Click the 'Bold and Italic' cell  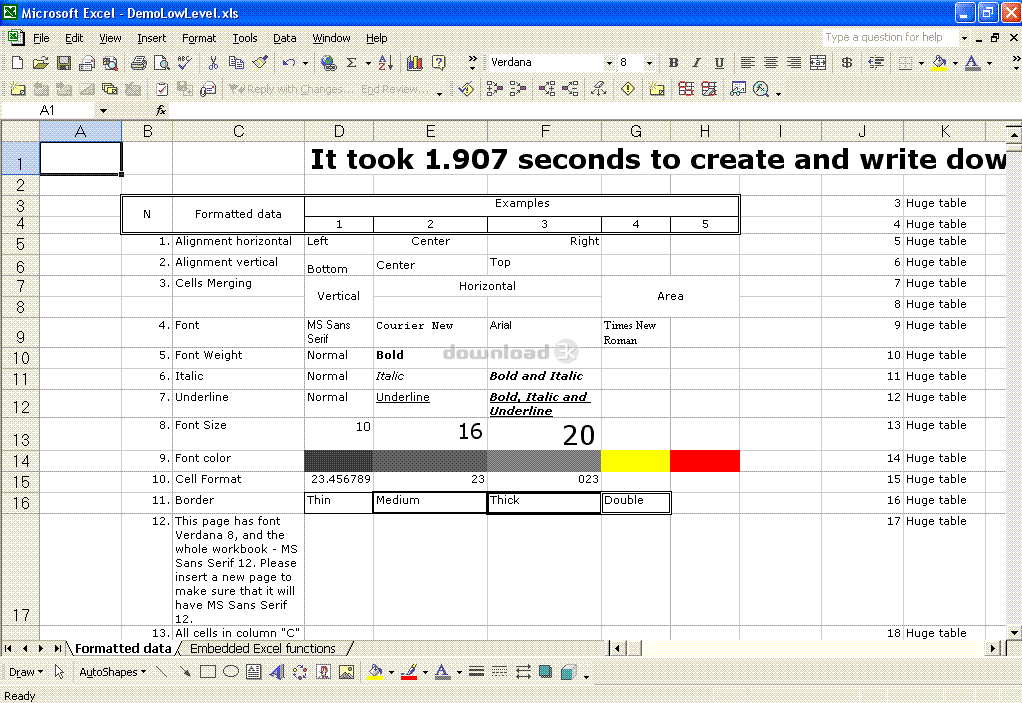point(544,377)
